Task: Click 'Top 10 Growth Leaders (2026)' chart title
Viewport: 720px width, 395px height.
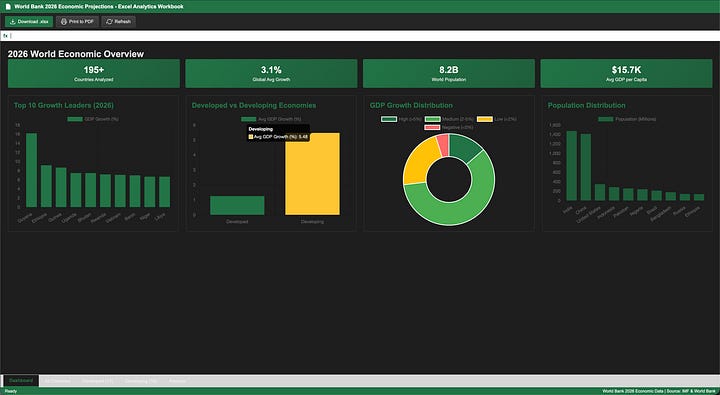Action: click(x=64, y=105)
